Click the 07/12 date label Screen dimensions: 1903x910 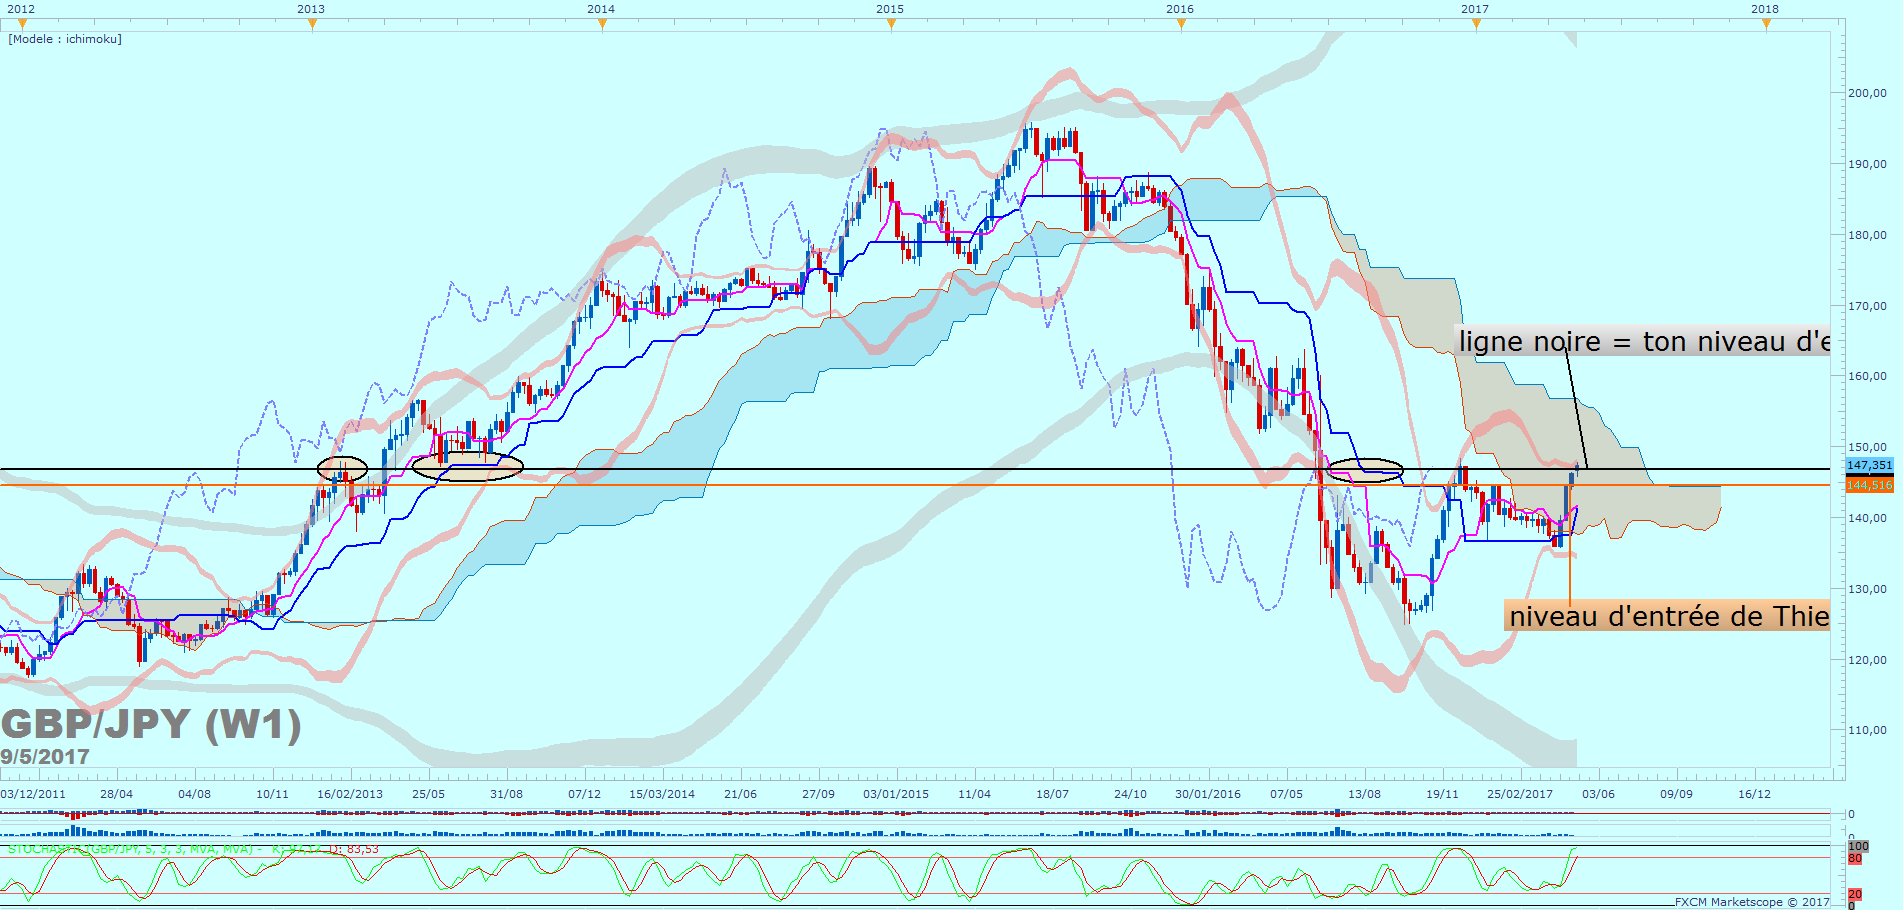[x=584, y=794]
